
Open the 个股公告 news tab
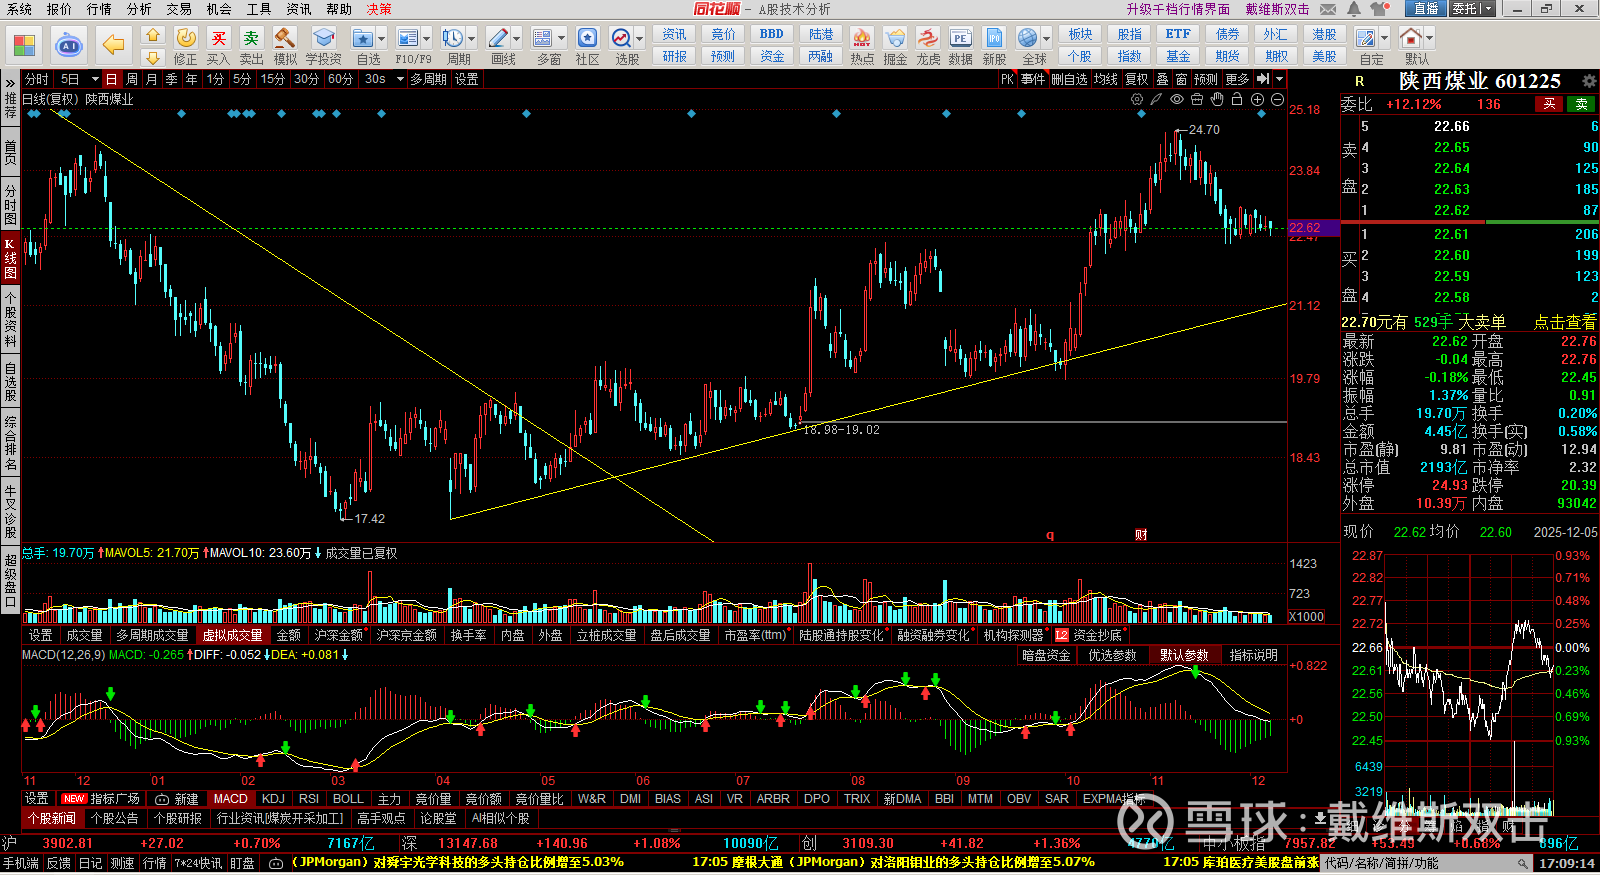click(x=114, y=818)
